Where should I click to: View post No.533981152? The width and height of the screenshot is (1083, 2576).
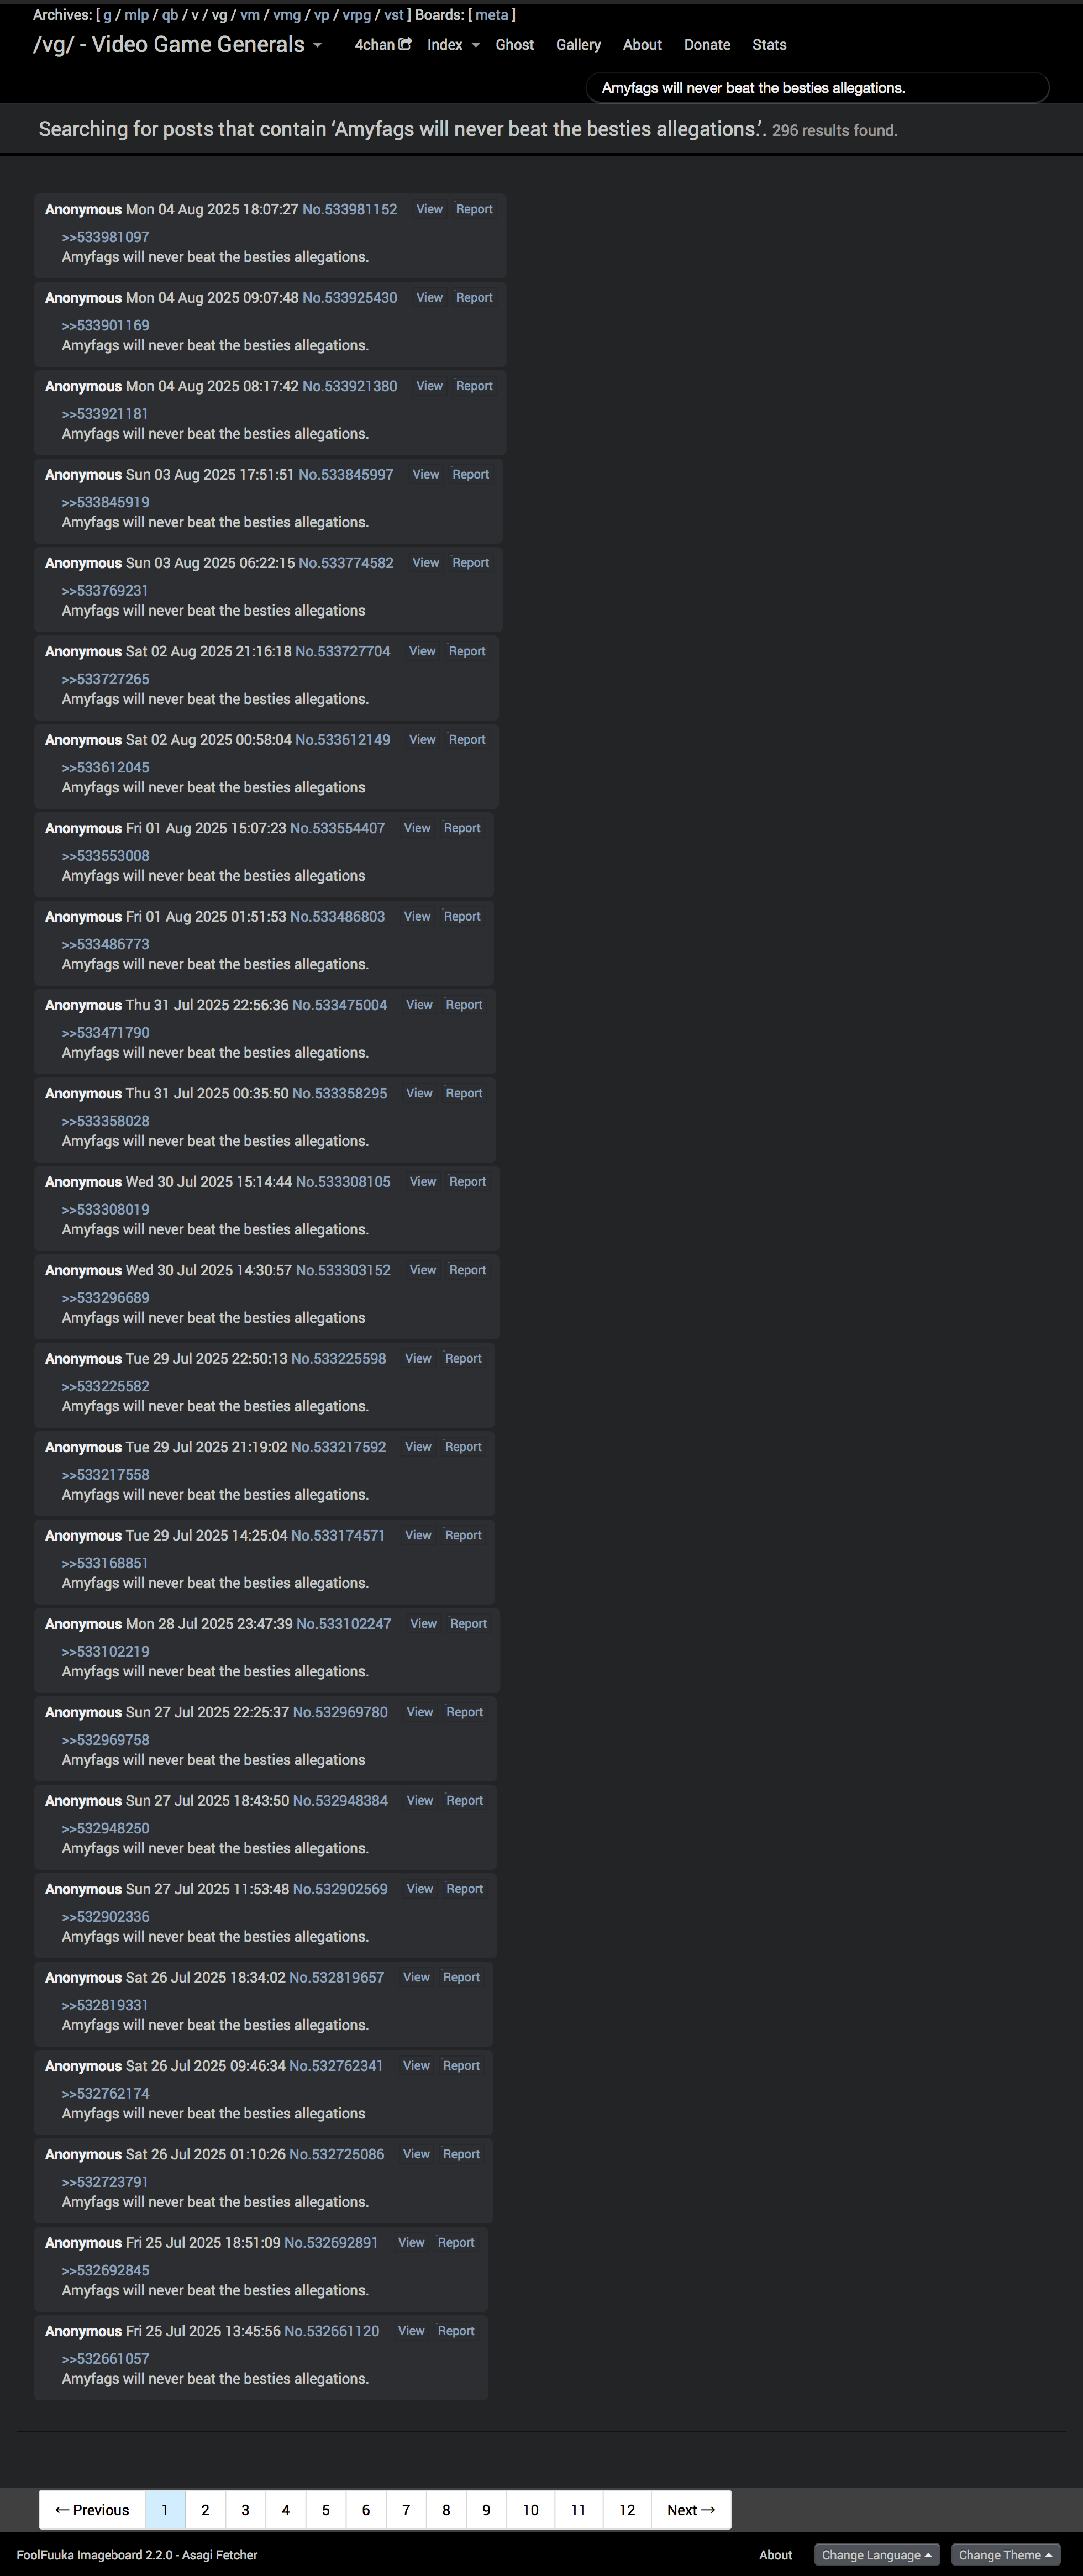(x=429, y=209)
